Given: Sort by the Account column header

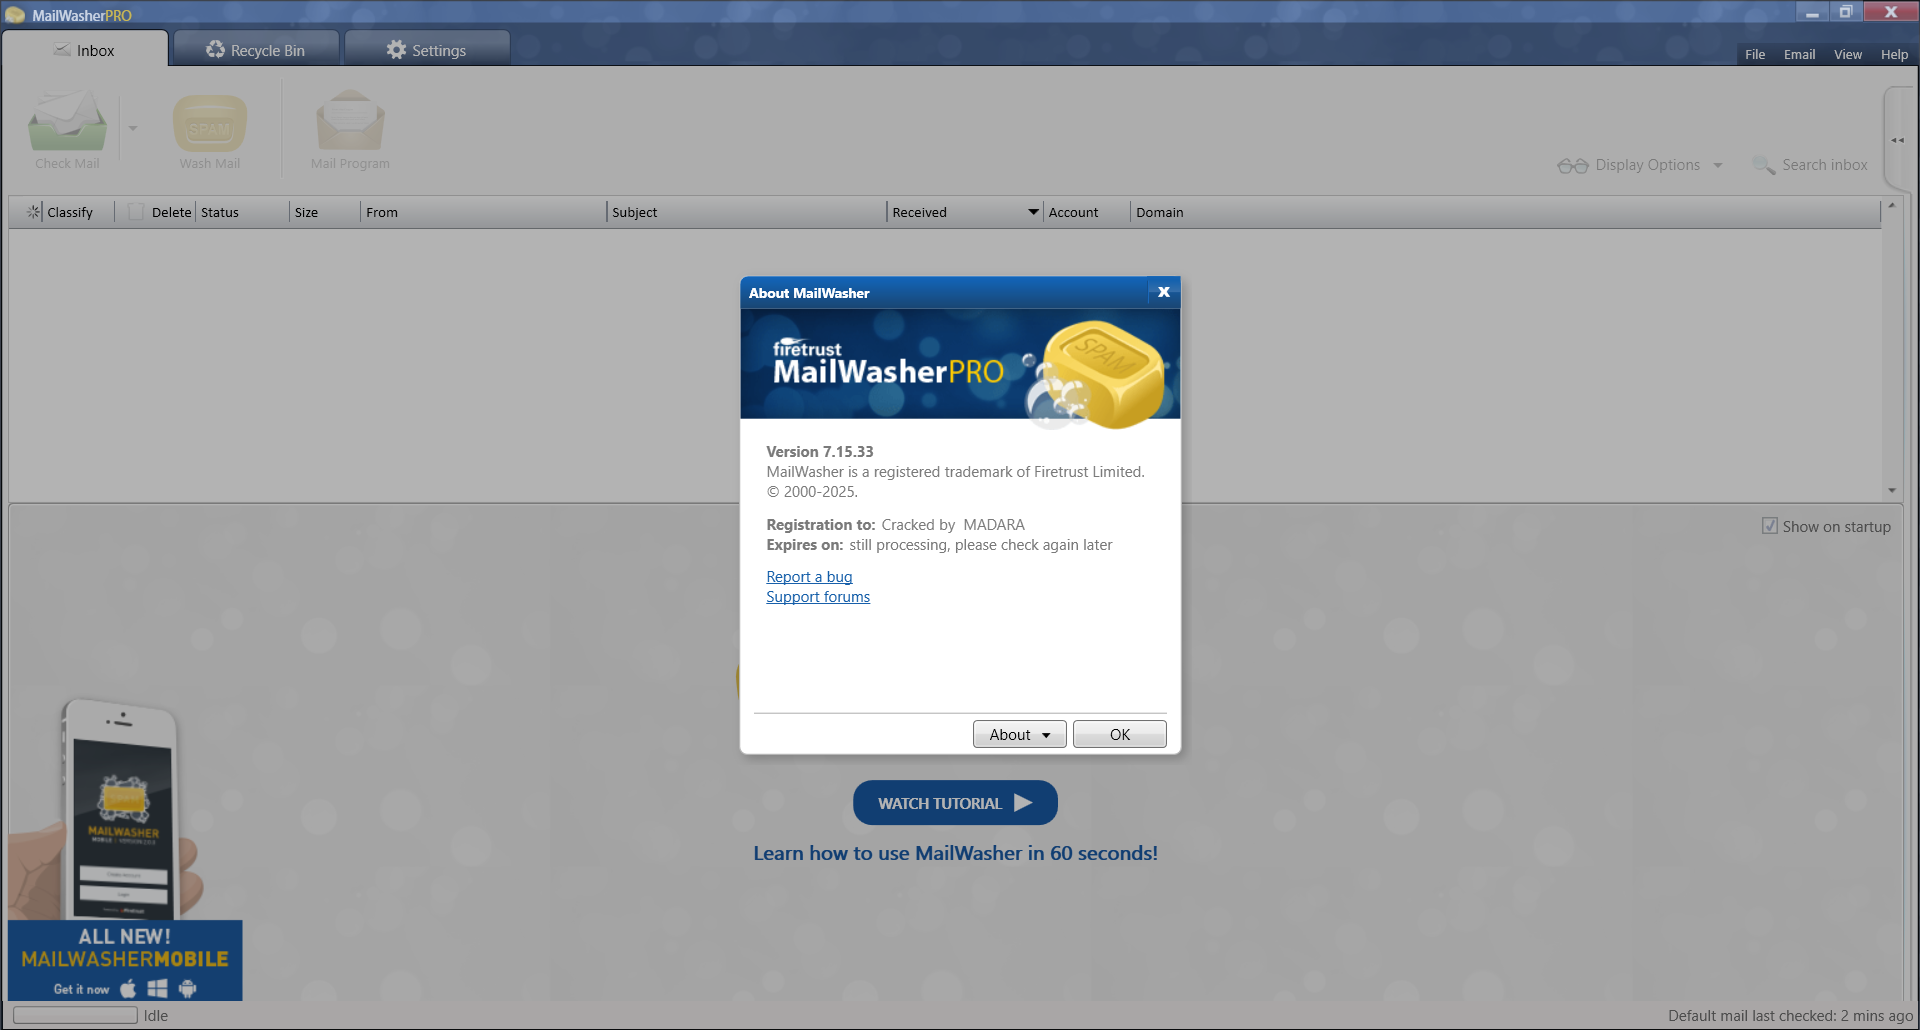Looking at the screenshot, I should (x=1087, y=212).
